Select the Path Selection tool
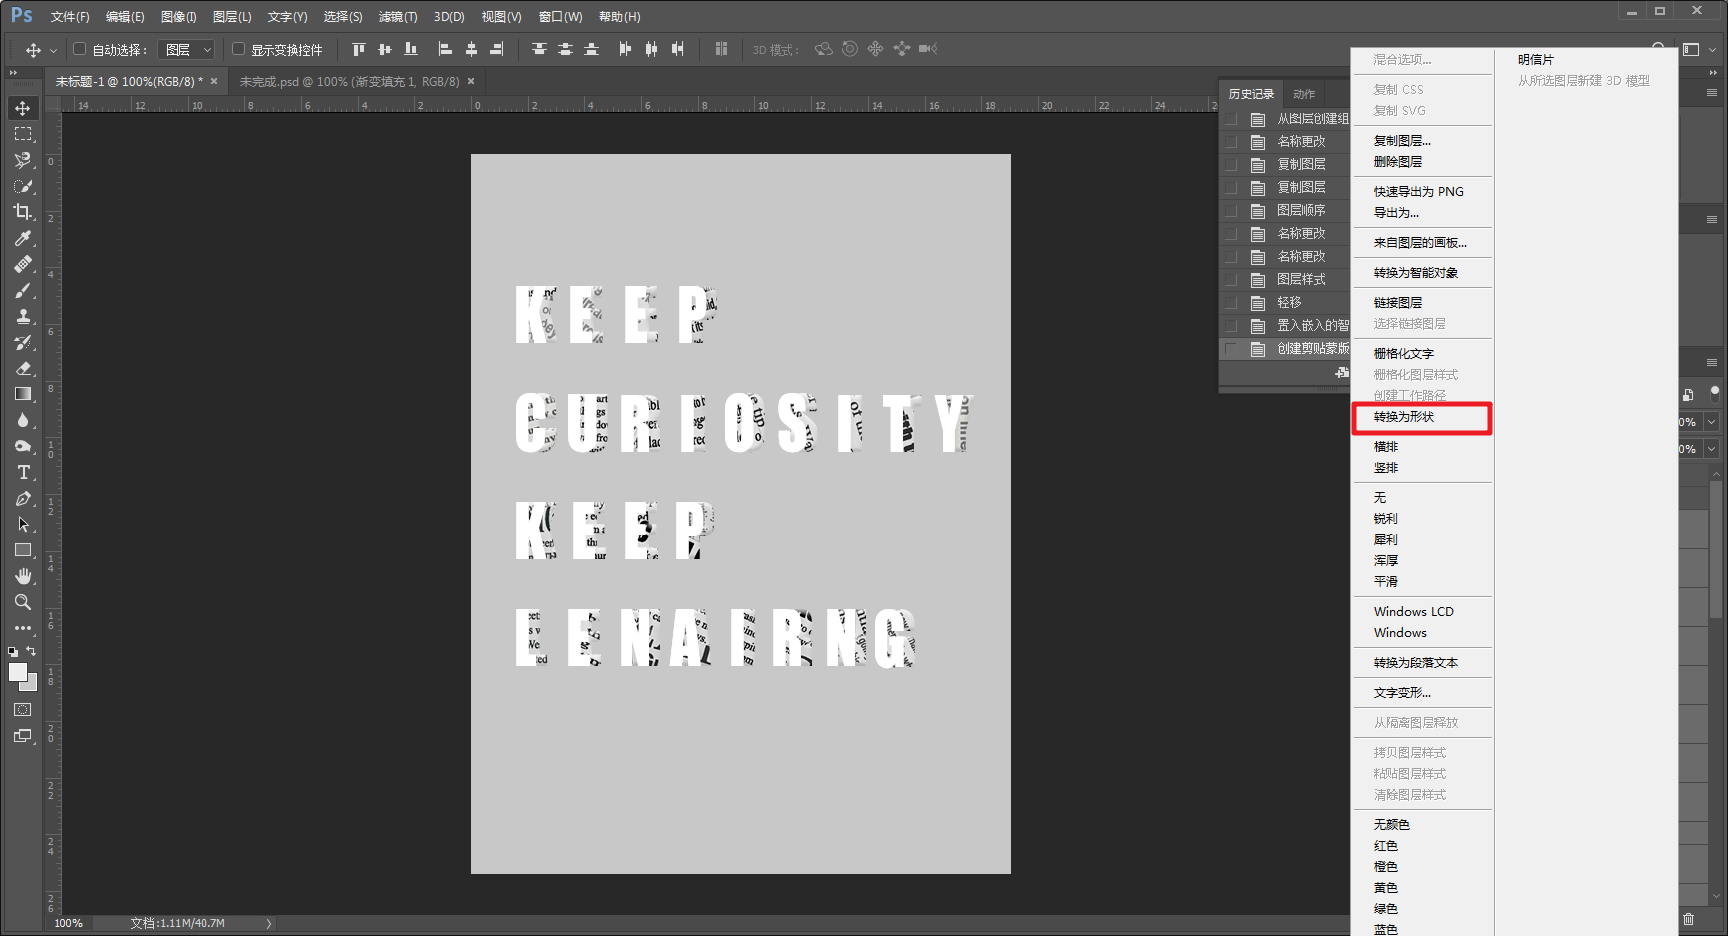The height and width of the screenshot is (936, 1728). click(23, 524)
